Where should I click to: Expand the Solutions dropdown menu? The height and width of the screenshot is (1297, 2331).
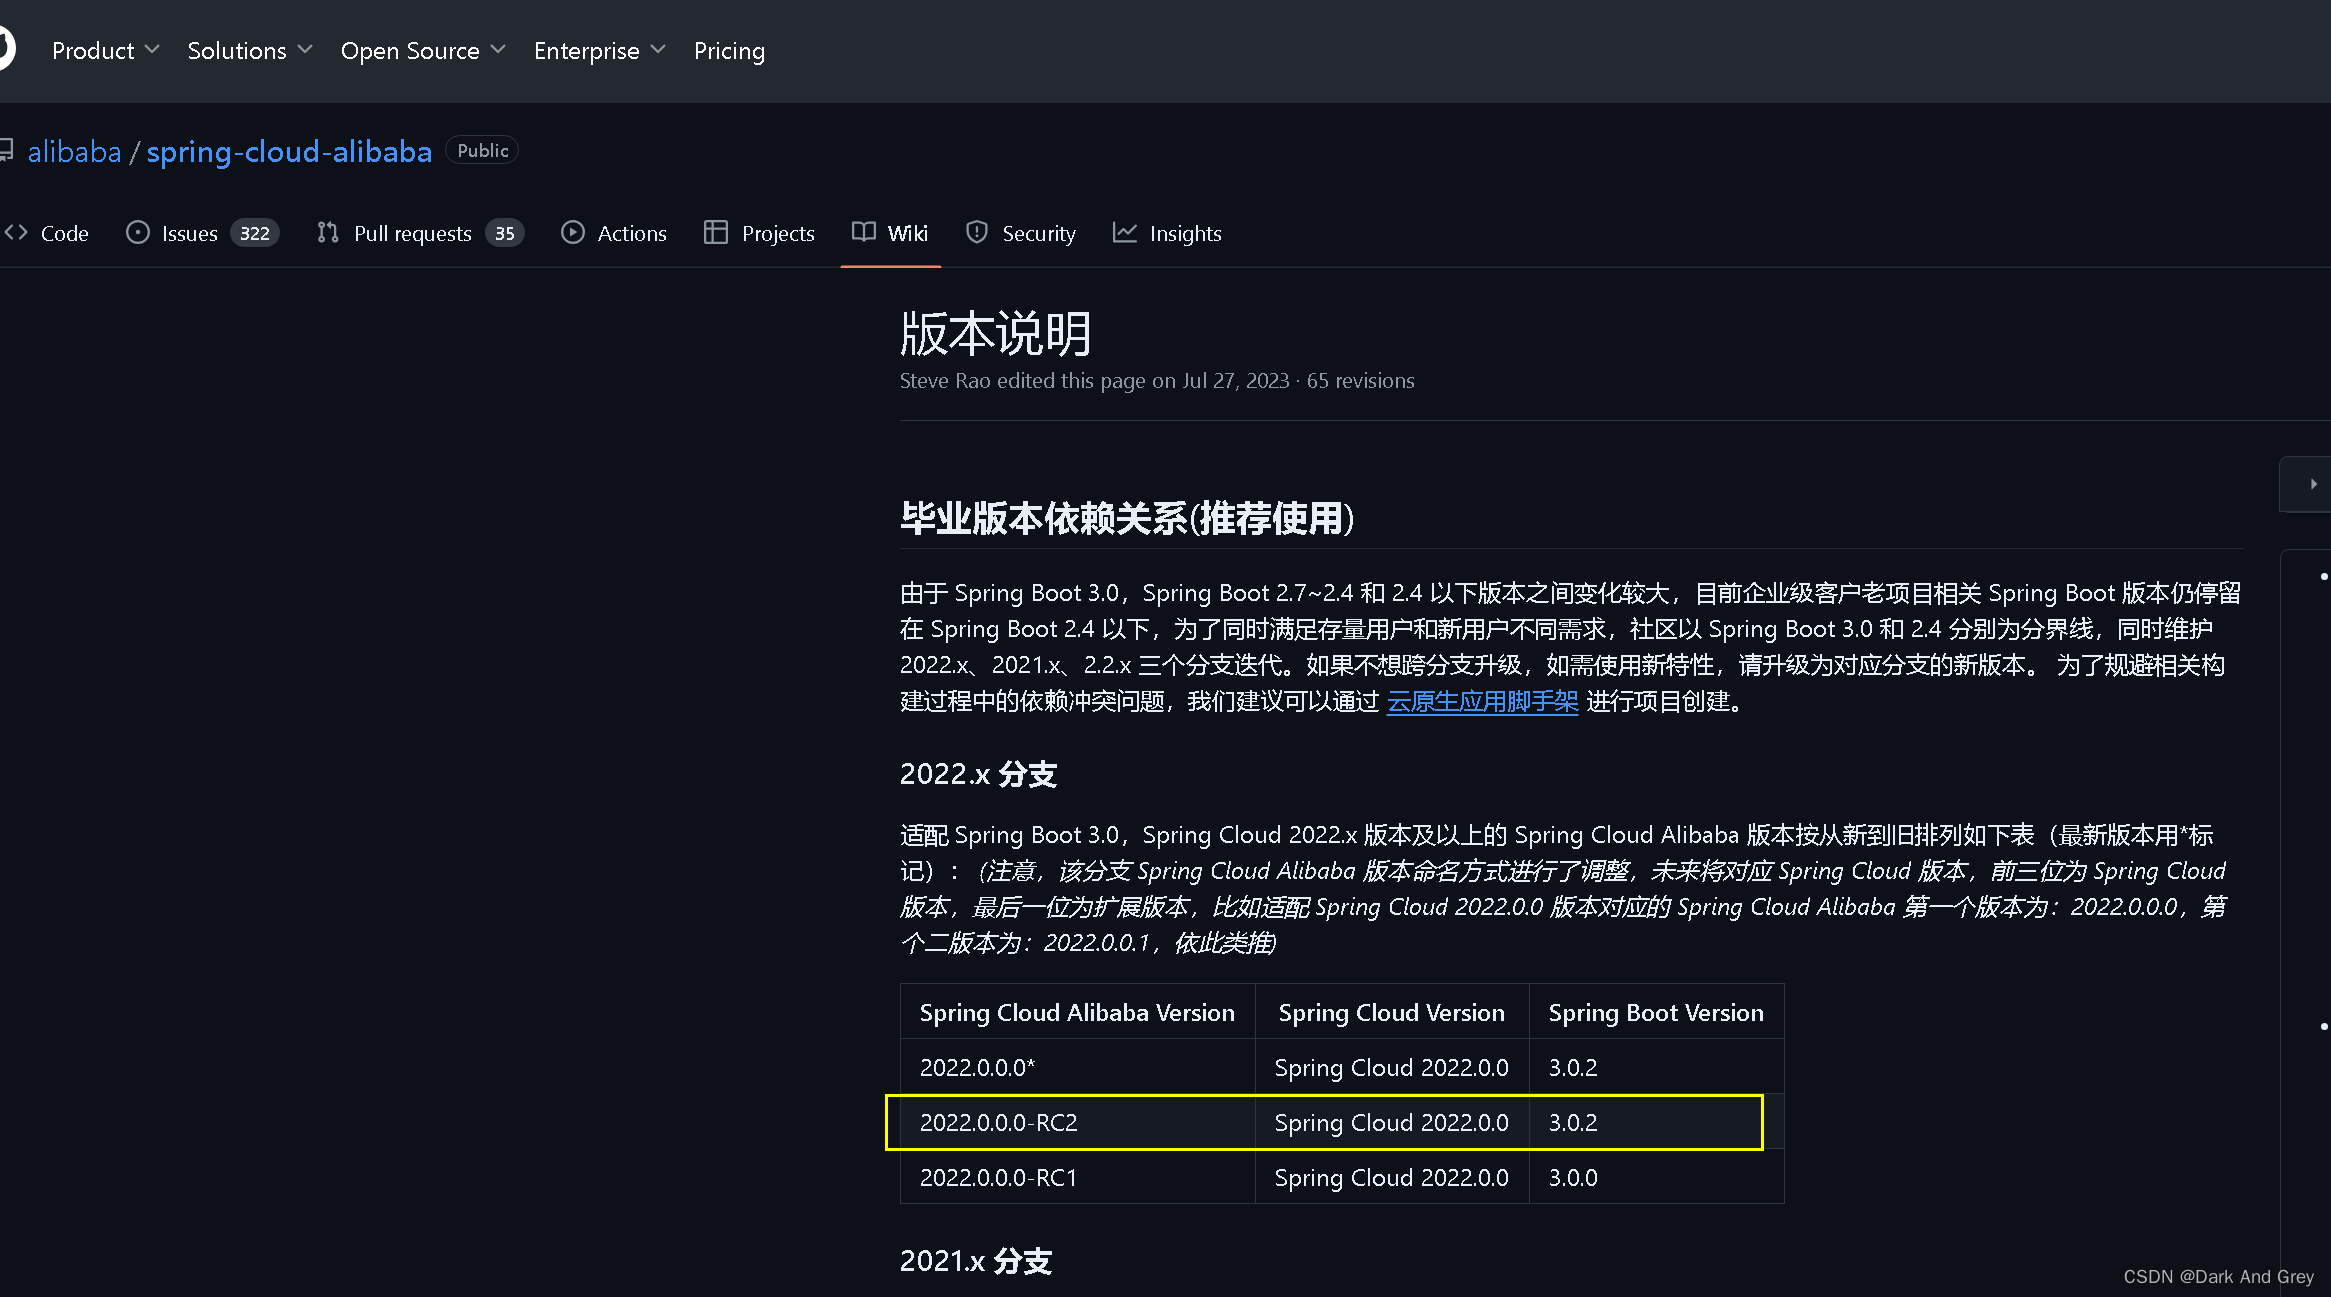[250, 50]
